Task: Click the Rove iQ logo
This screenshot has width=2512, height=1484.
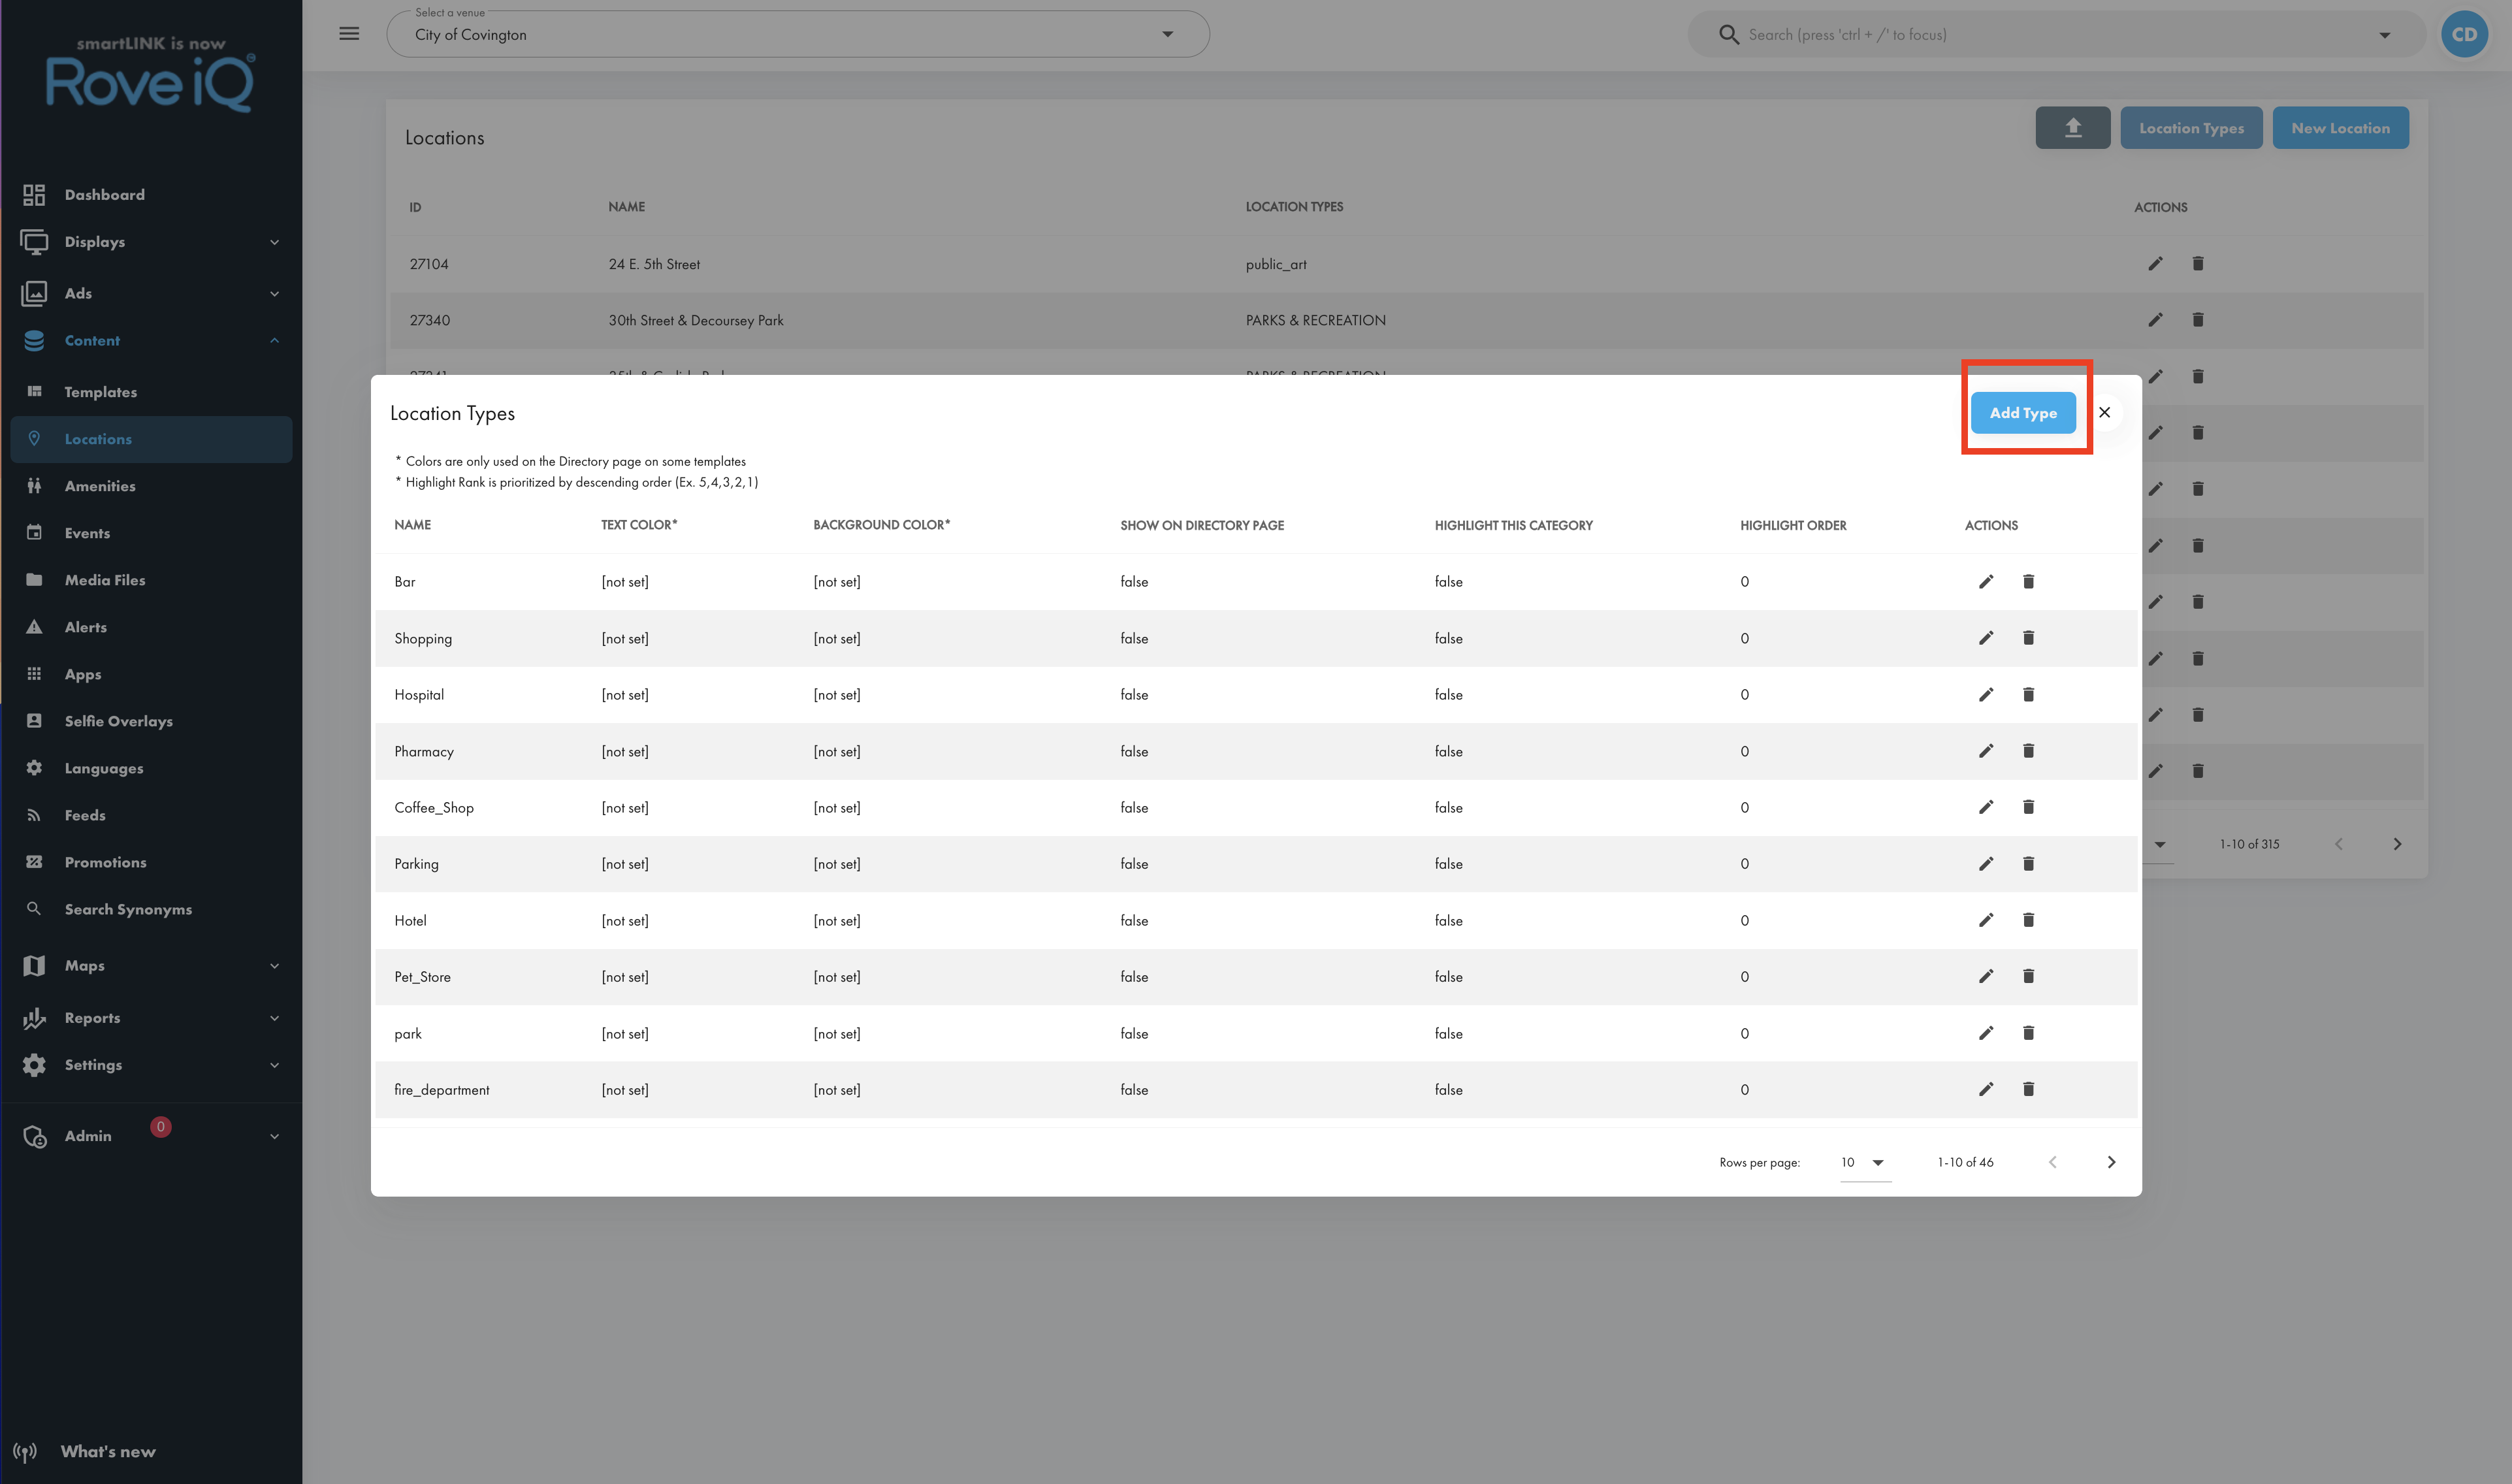Action: (150, 76)
